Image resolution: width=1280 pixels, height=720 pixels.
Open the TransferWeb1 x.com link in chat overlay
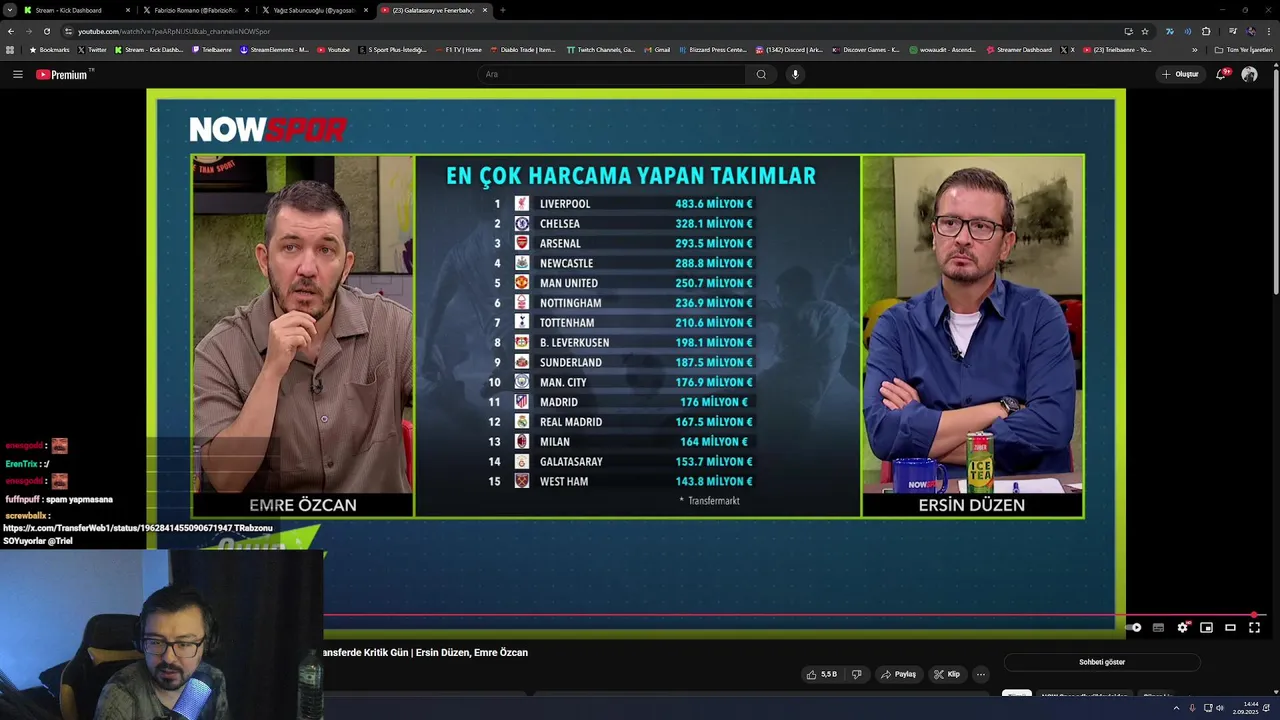[118, 528]
